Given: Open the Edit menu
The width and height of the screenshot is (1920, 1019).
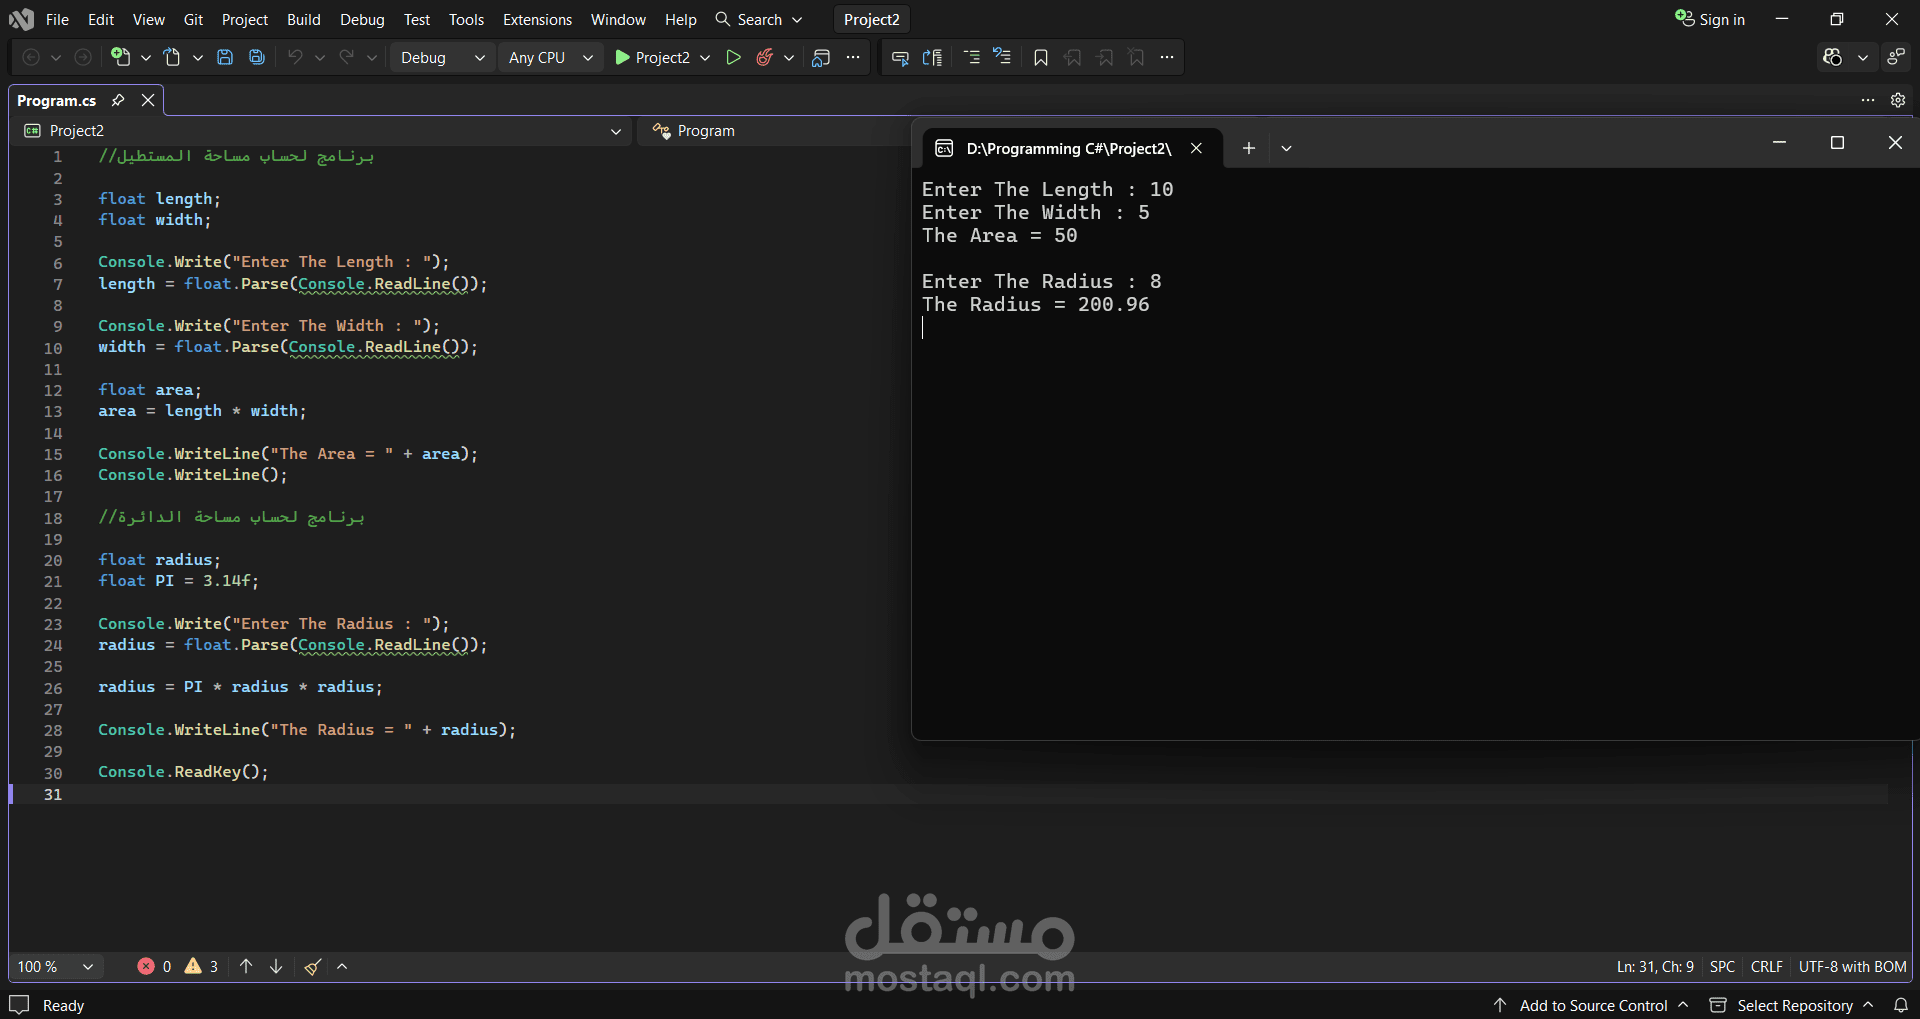Looking at the screenshot, I should pos(101,19).
